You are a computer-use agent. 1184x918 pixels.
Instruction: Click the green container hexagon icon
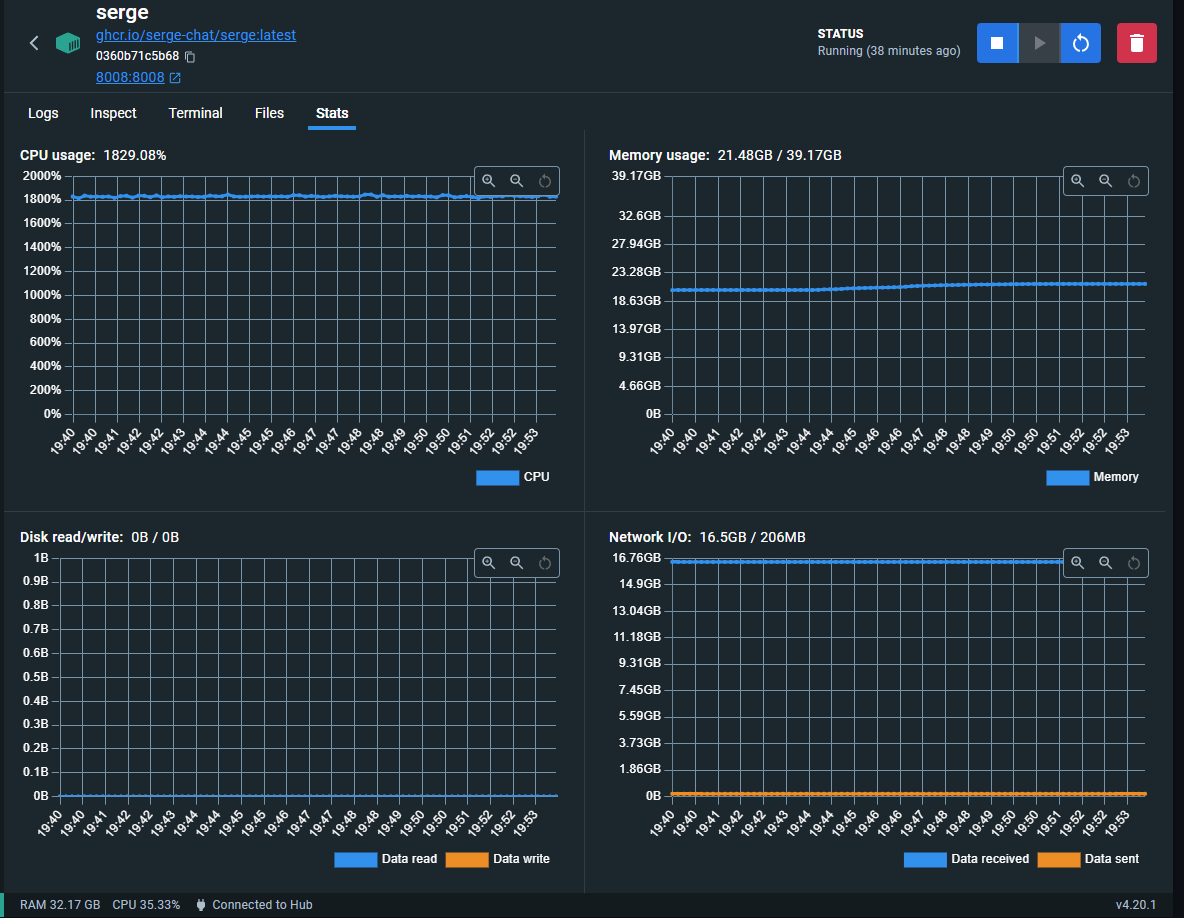pyautogui.click(x=67, y=43)
